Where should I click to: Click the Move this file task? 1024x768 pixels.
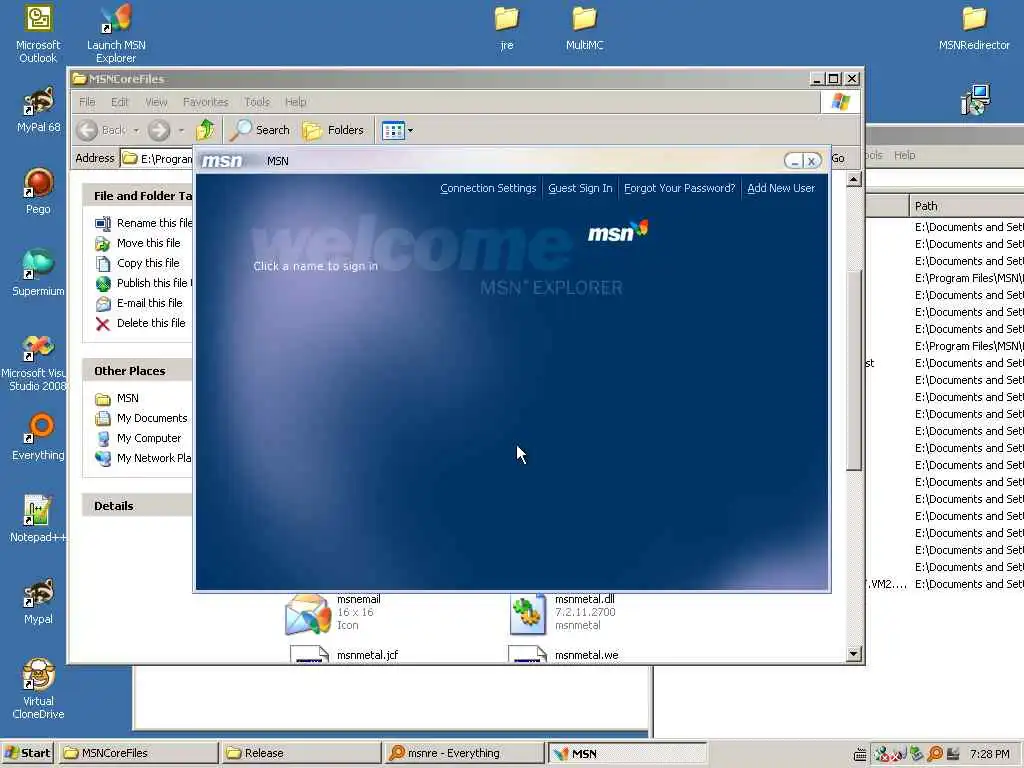coord(138,243)
